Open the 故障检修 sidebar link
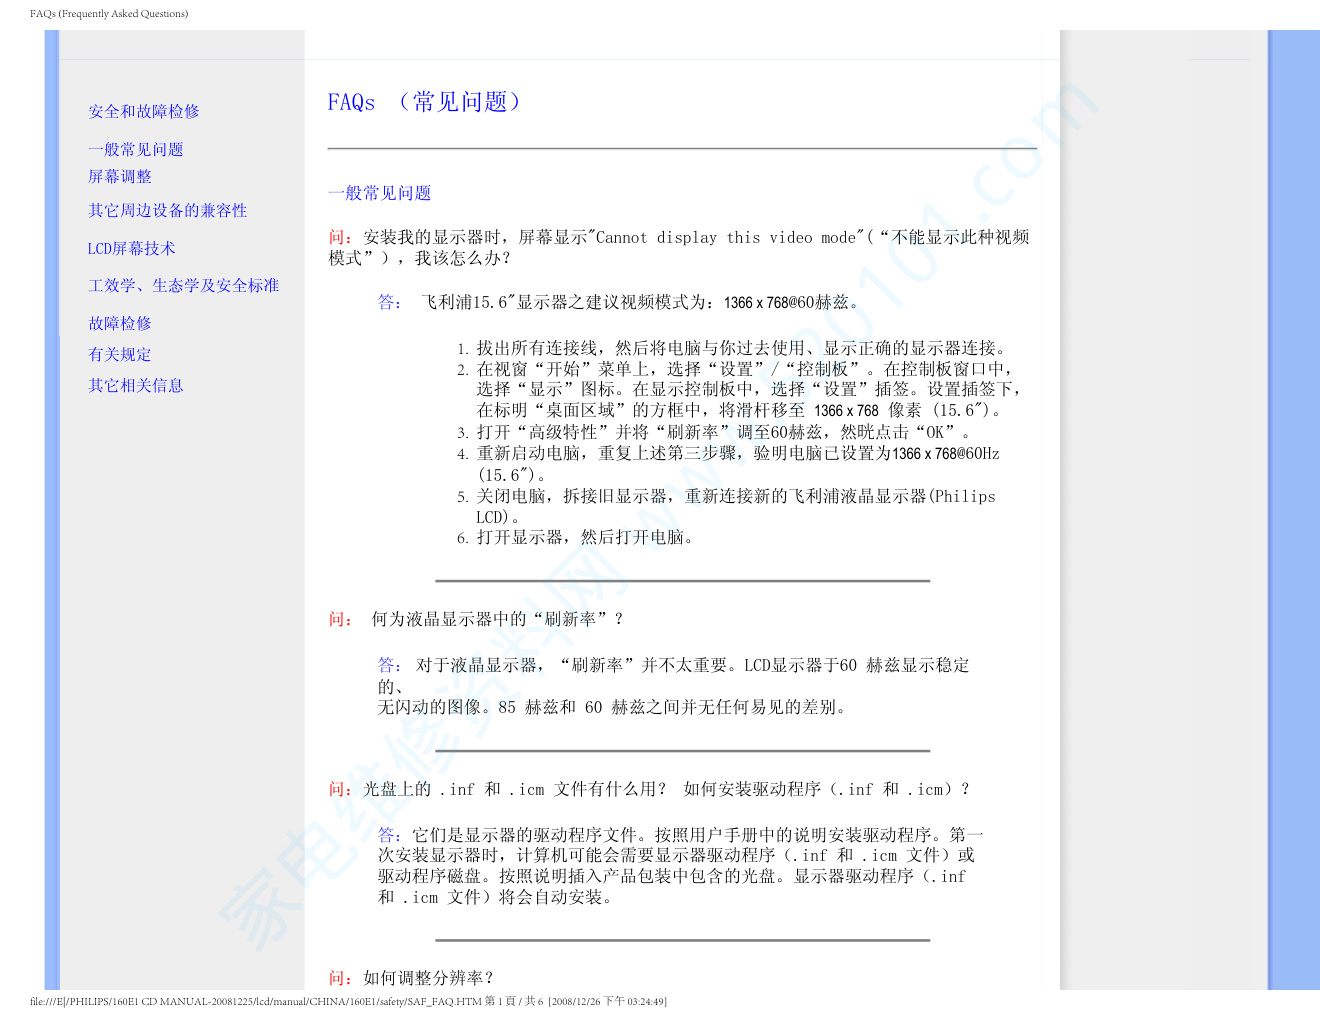The width and height of the screenshot is (1320, 1020). [x=120, y=323]
